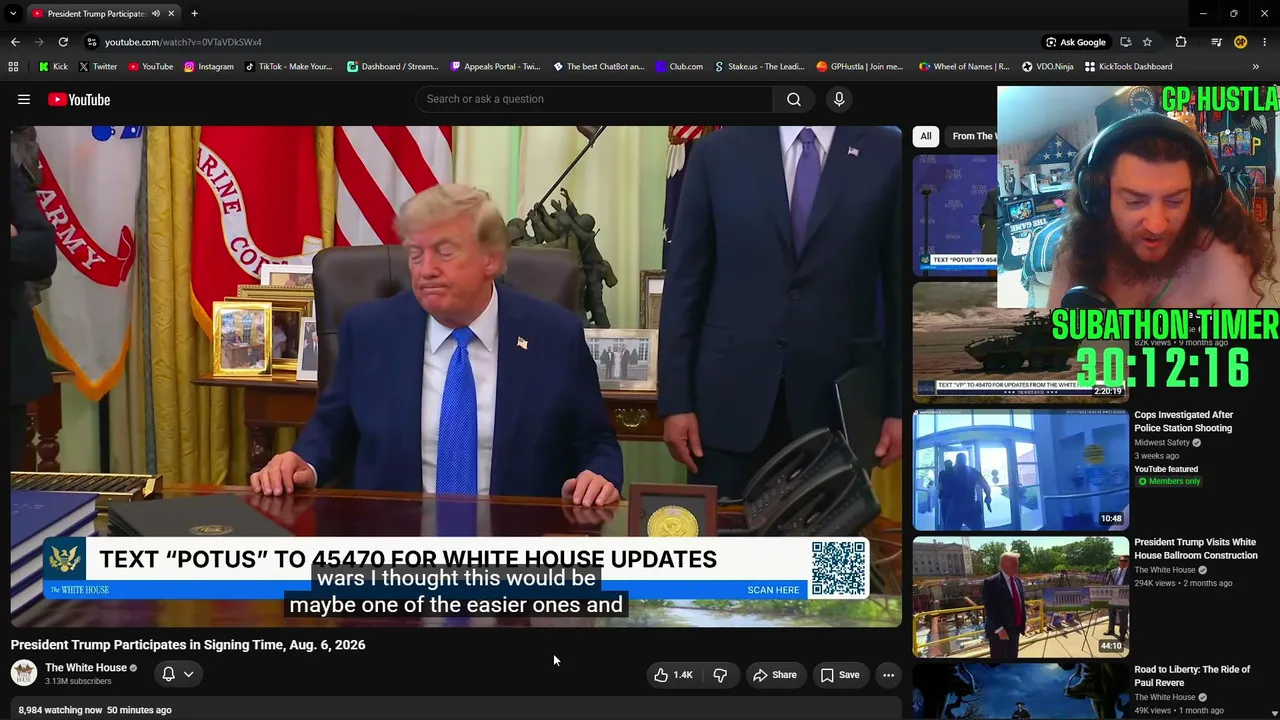The image size is (1280, 720).
Task: Open the Chrome three-dot menu
Action: pos(1264,42)
